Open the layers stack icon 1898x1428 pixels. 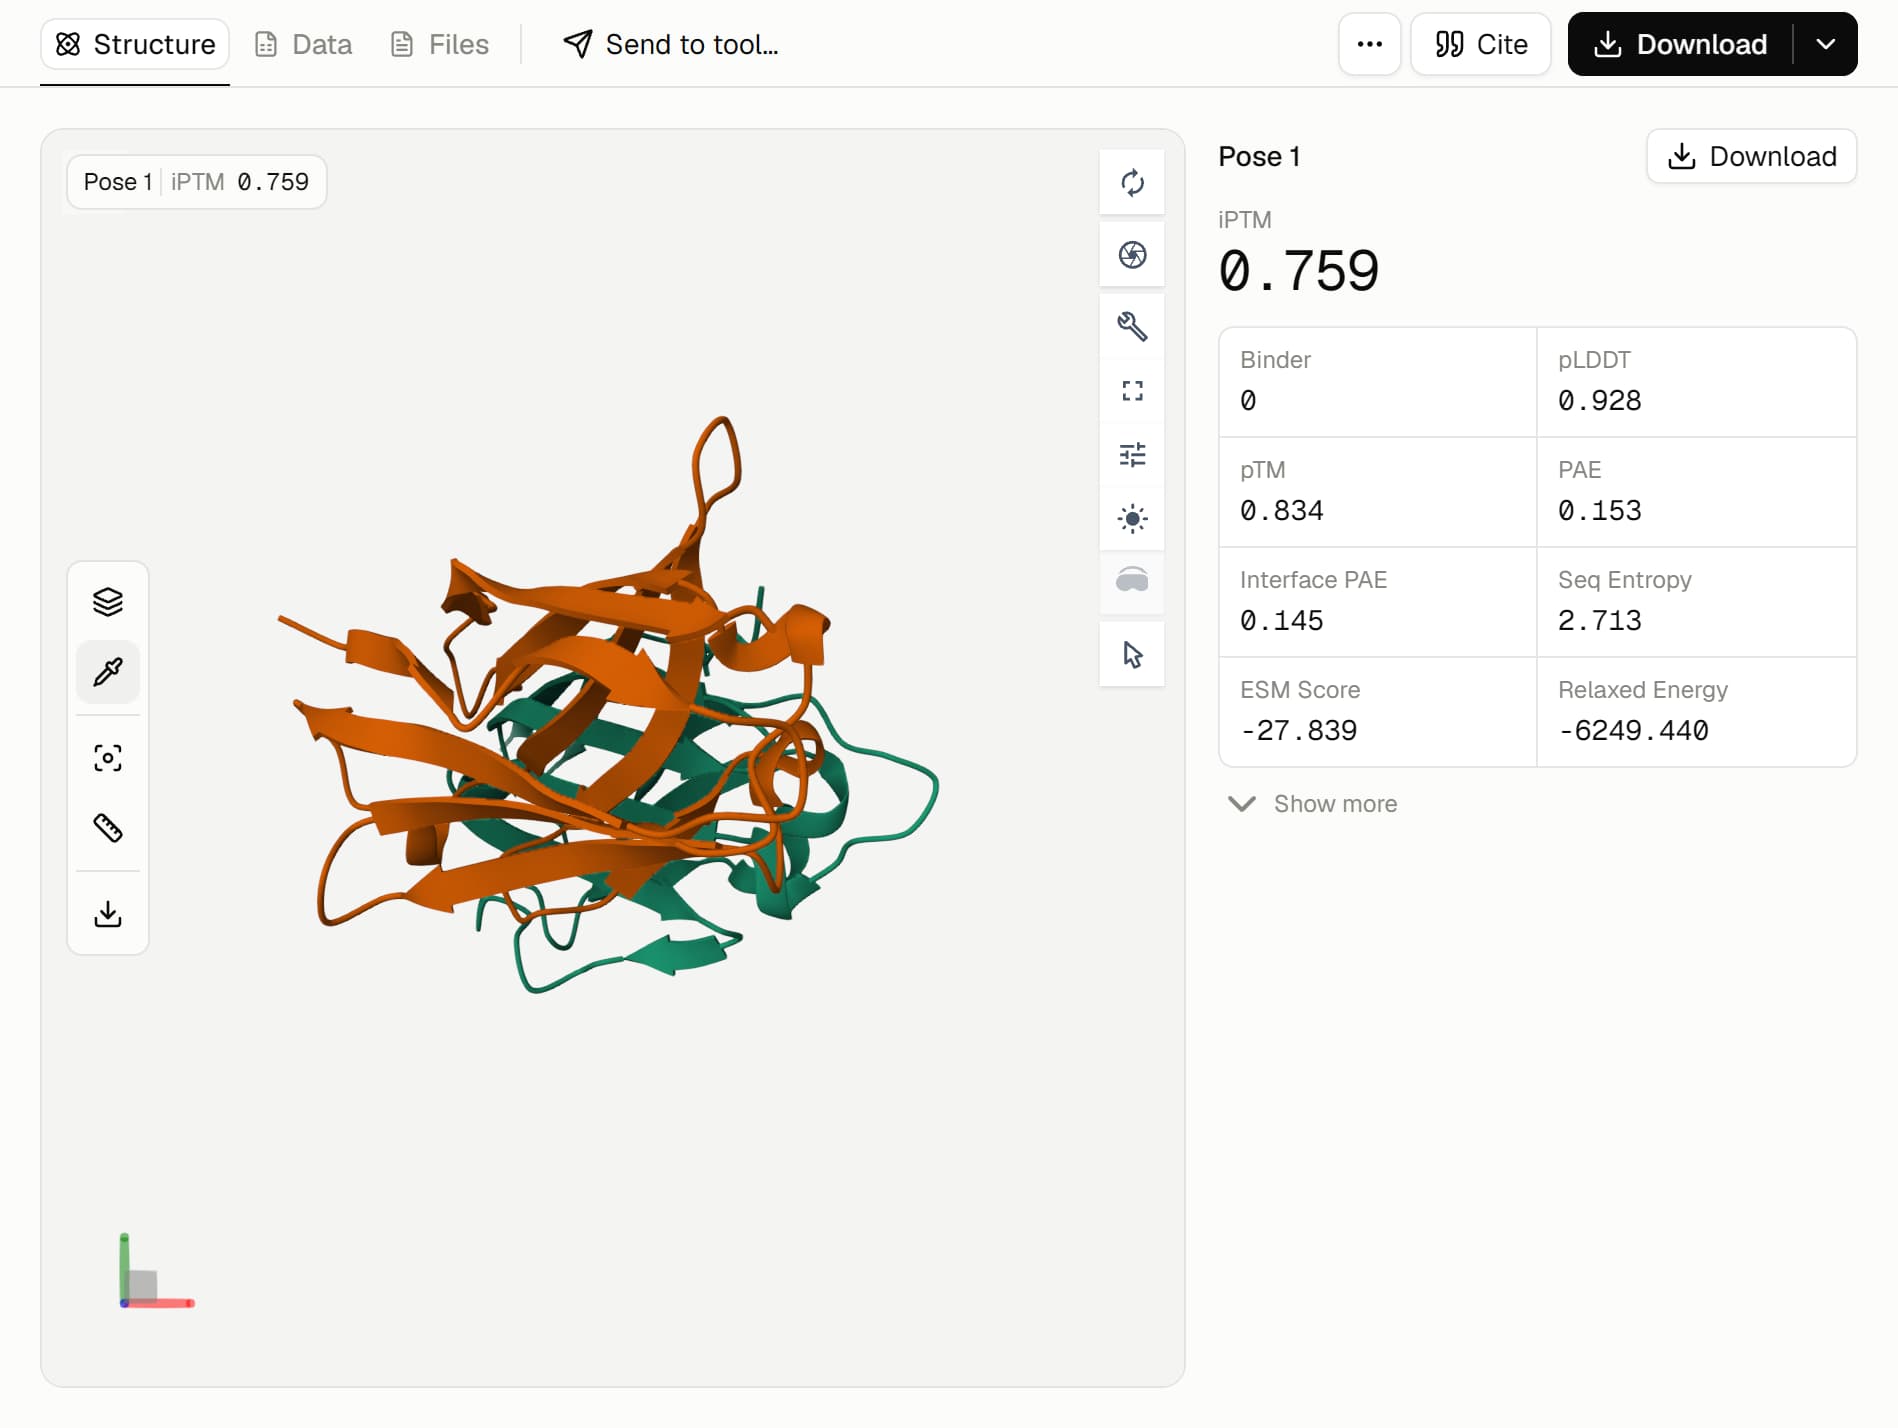point(108,602)
